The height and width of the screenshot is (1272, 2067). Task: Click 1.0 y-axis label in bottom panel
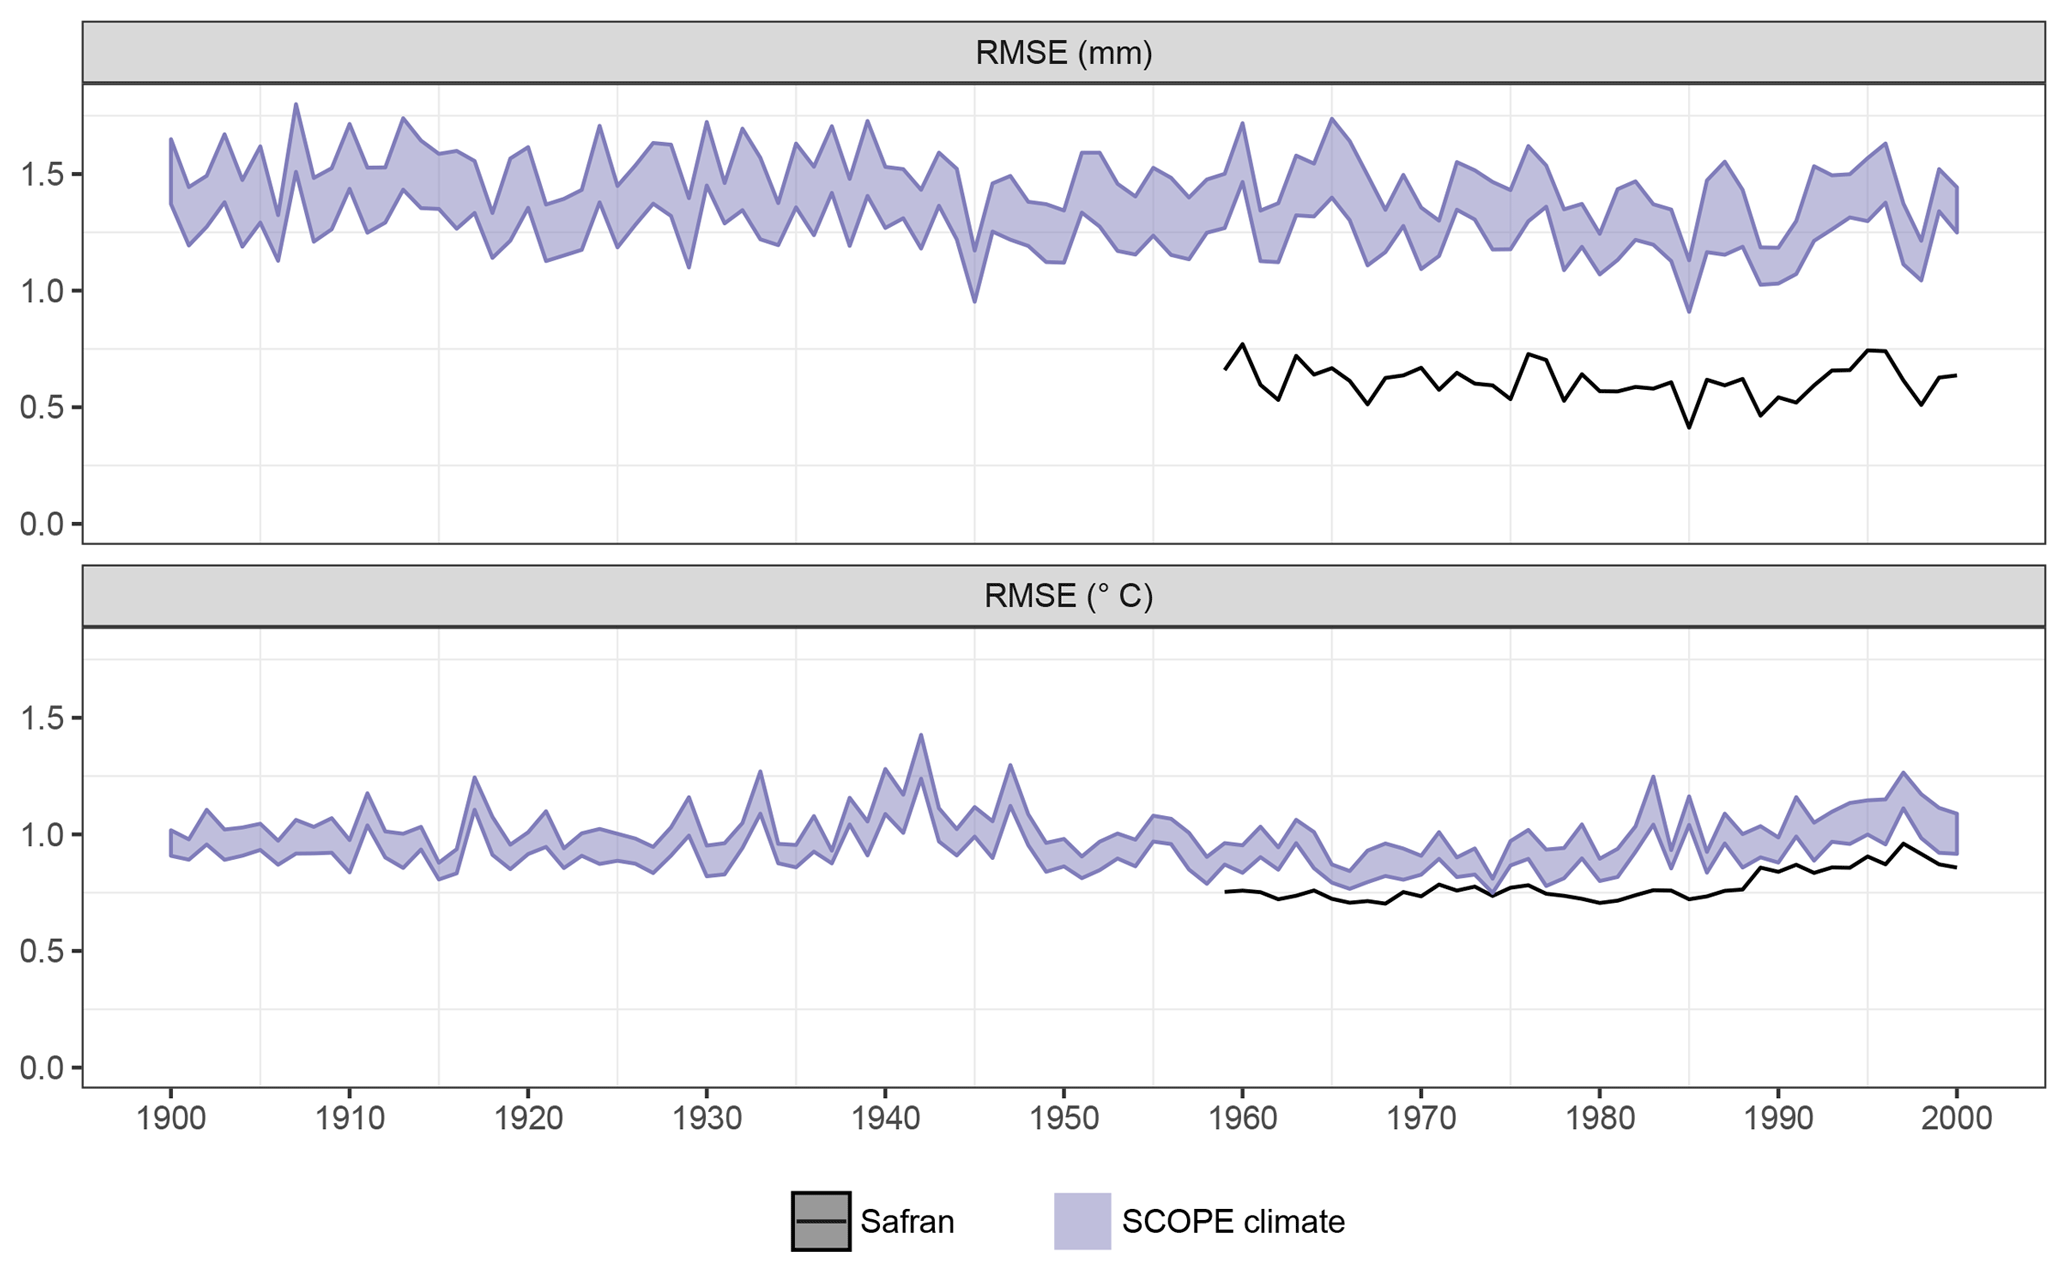tap(43, 835)
